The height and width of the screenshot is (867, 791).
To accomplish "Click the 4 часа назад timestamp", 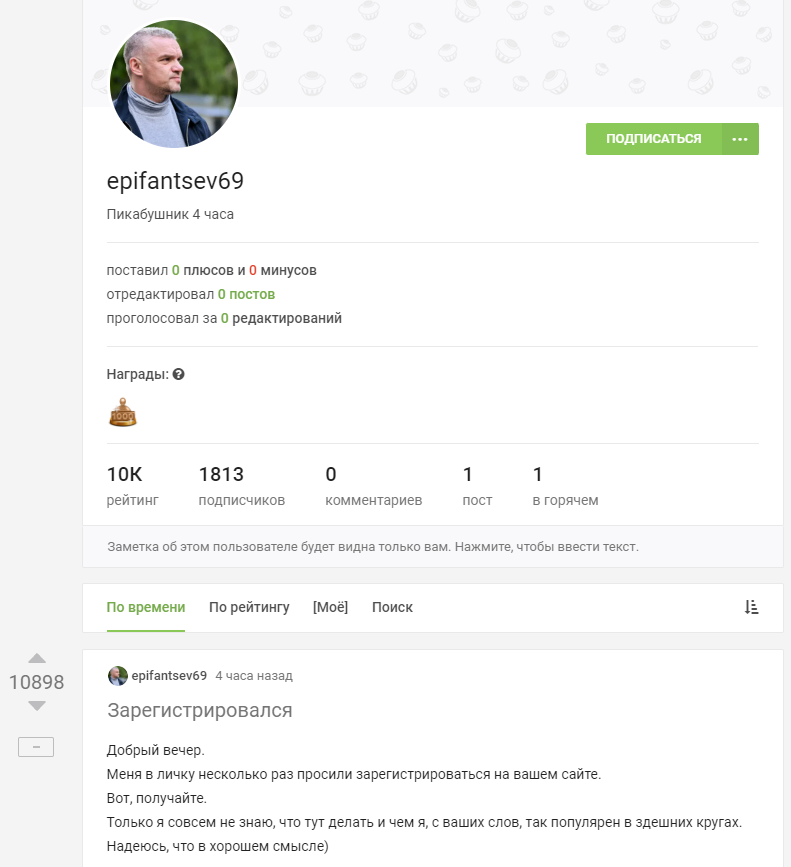I will coord(254,676).
